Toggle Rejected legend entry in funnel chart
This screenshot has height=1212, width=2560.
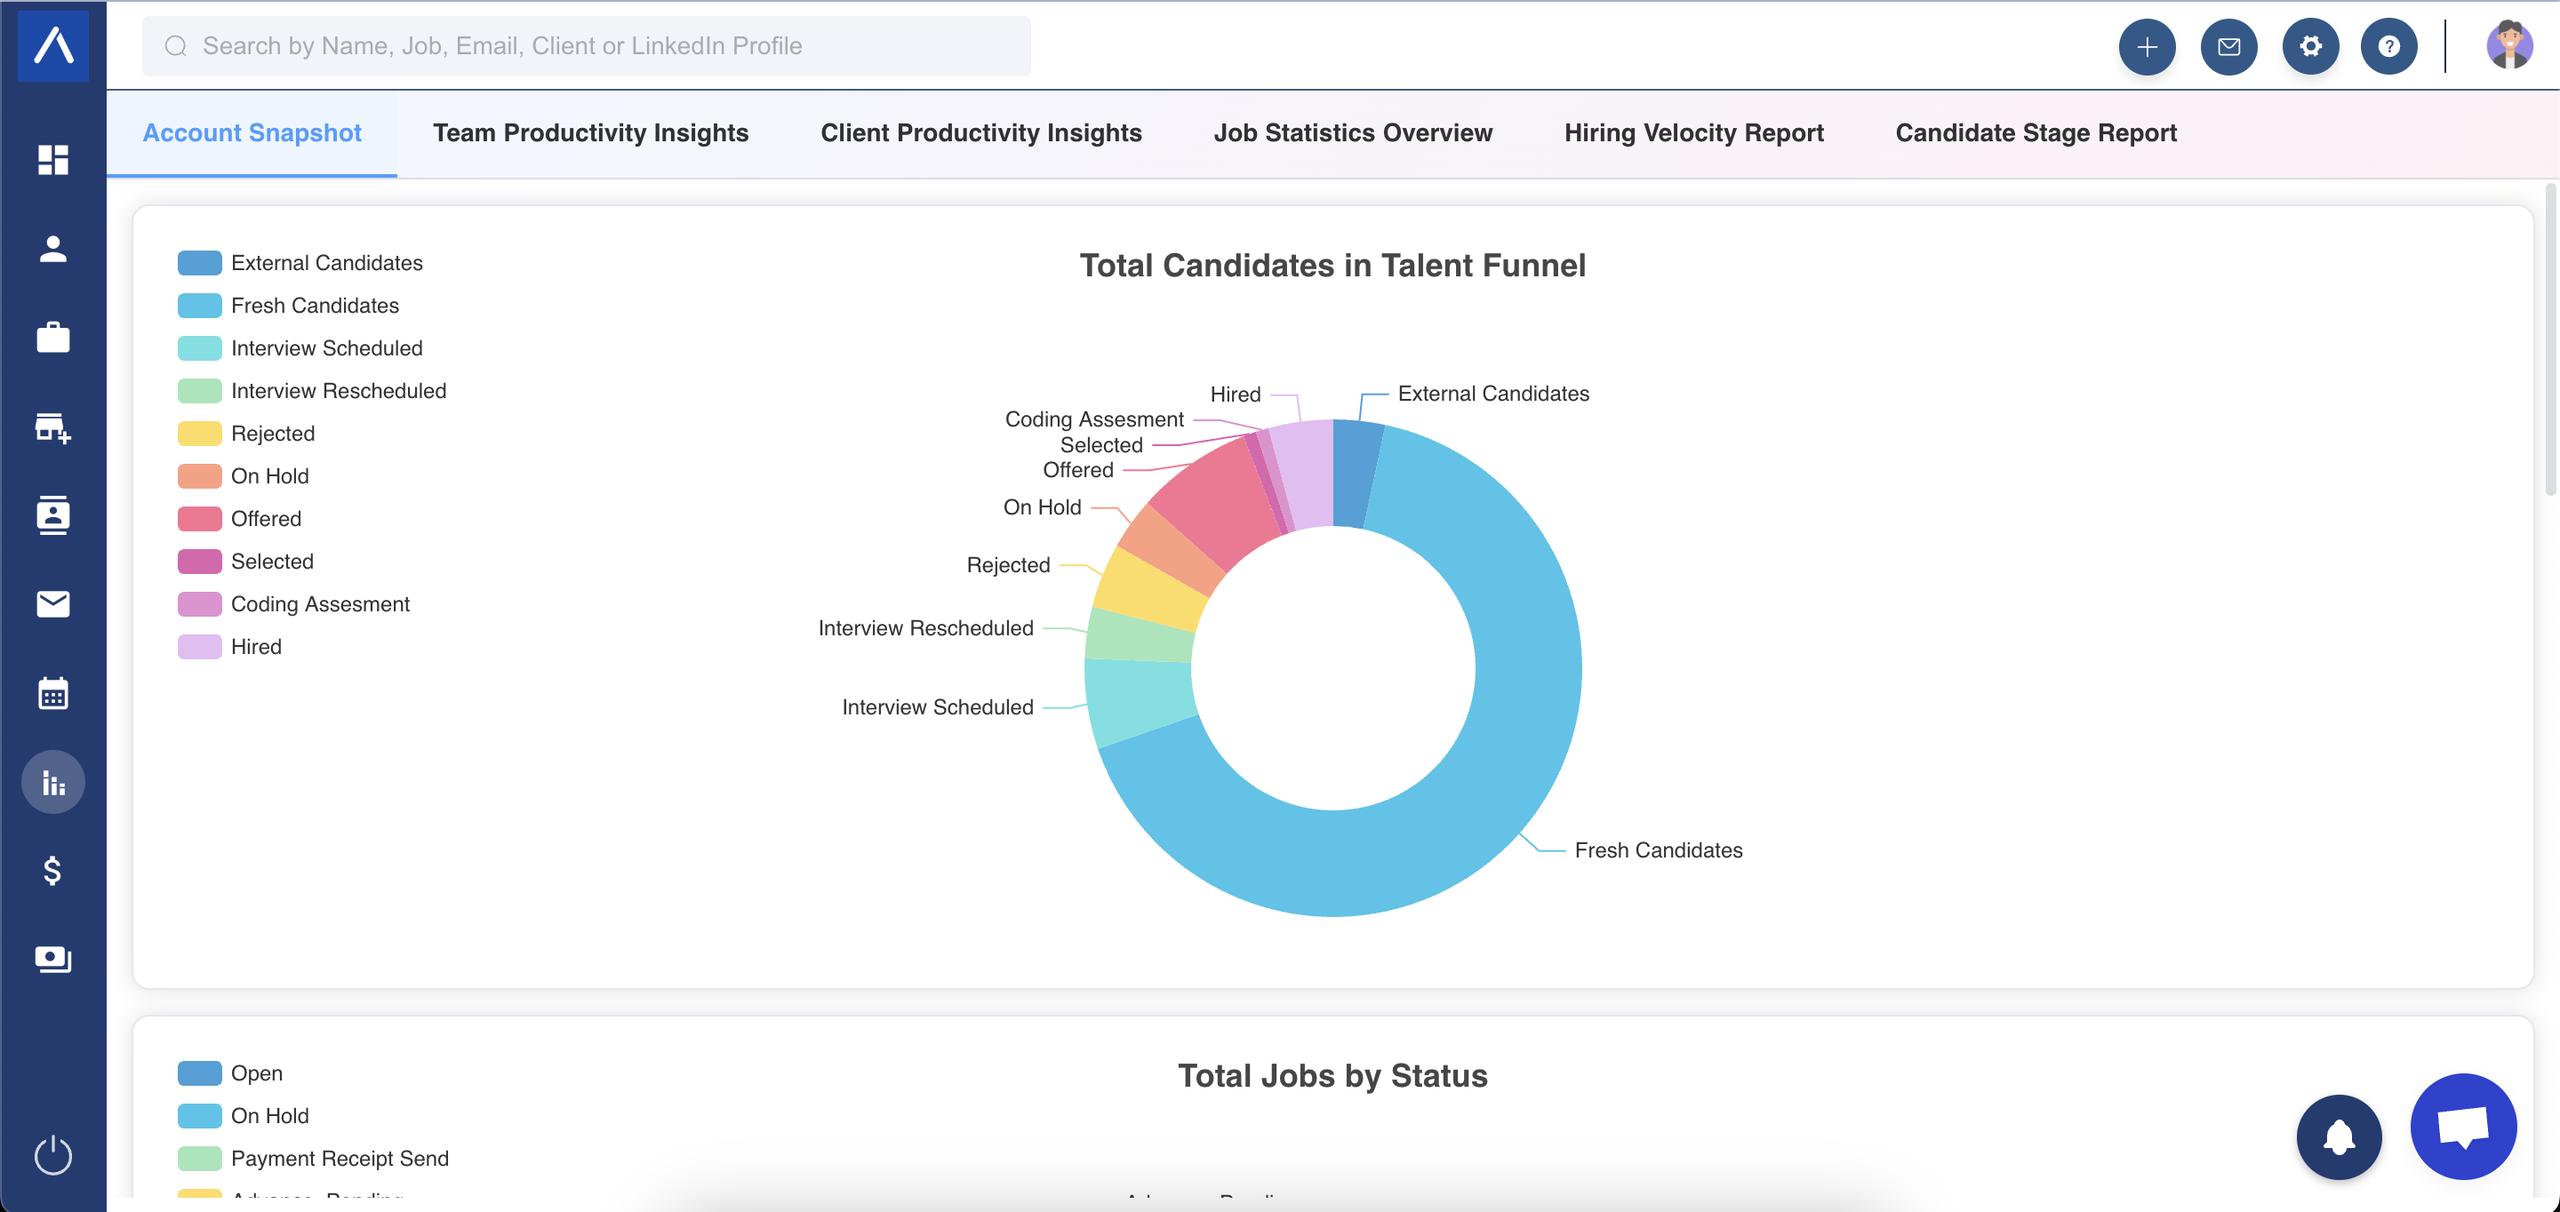point(272,434)
